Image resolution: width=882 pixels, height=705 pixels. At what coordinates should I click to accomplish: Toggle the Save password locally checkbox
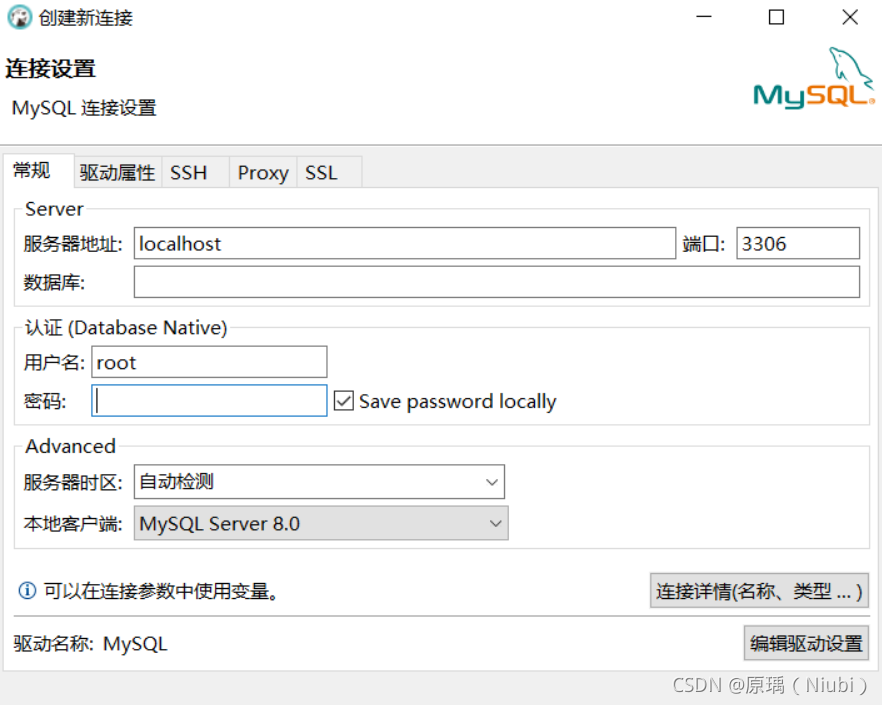tap(344, 401)
